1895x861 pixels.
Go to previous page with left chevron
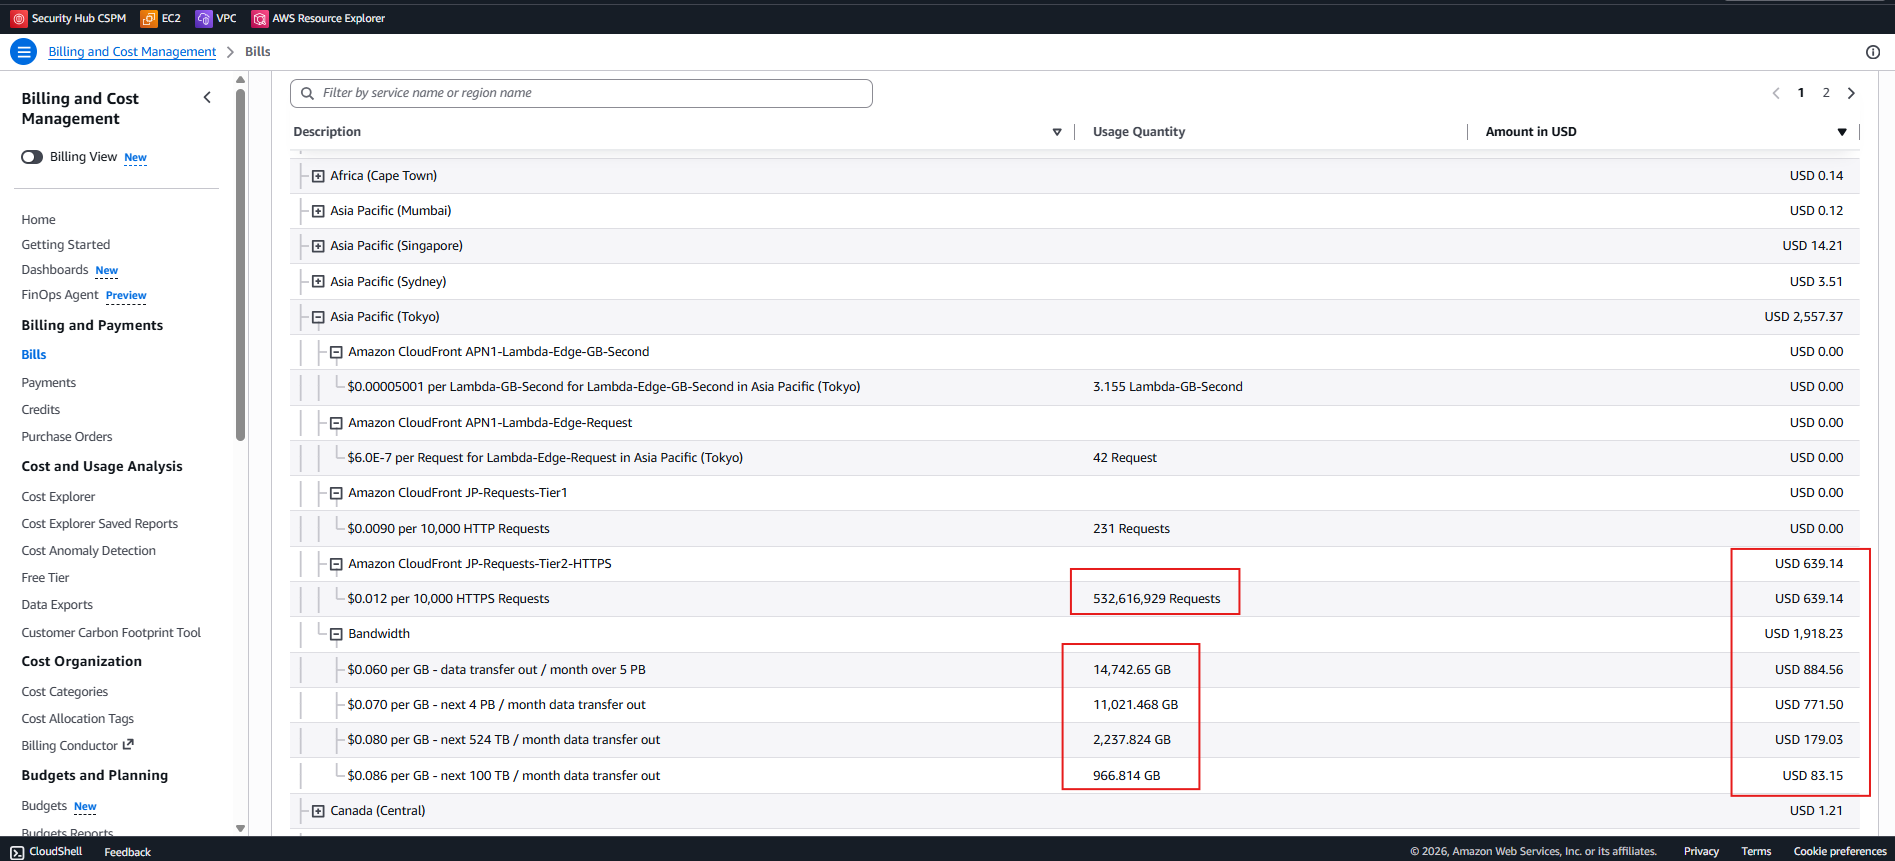tap(1776, 93)
